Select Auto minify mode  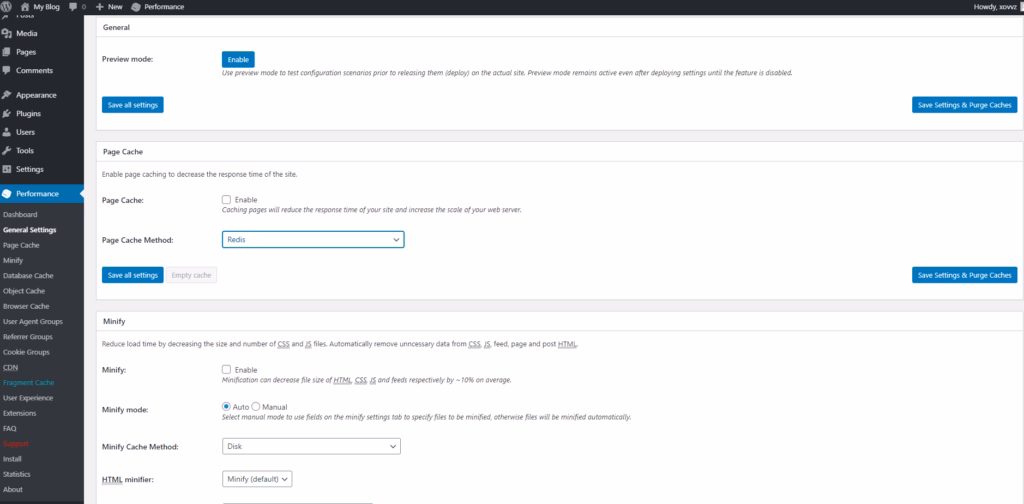click(227, 407)
